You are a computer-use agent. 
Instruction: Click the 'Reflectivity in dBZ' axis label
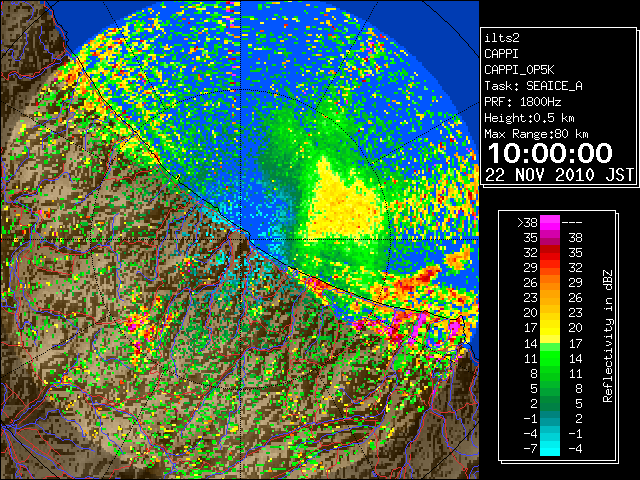pos(608,336)
